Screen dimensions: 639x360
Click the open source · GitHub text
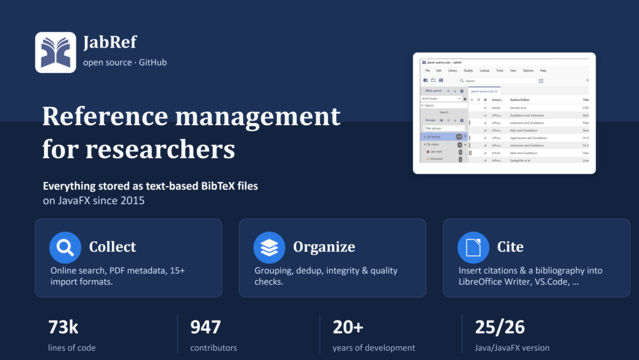coord(125,62)
